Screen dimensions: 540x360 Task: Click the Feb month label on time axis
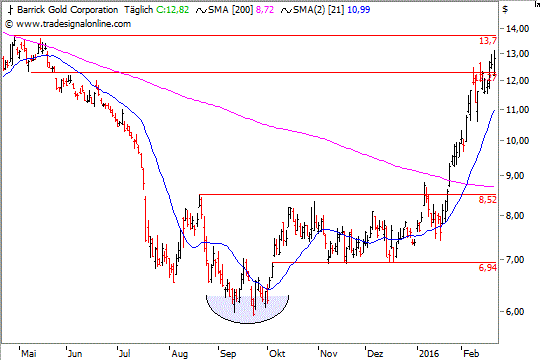(471, 354)
